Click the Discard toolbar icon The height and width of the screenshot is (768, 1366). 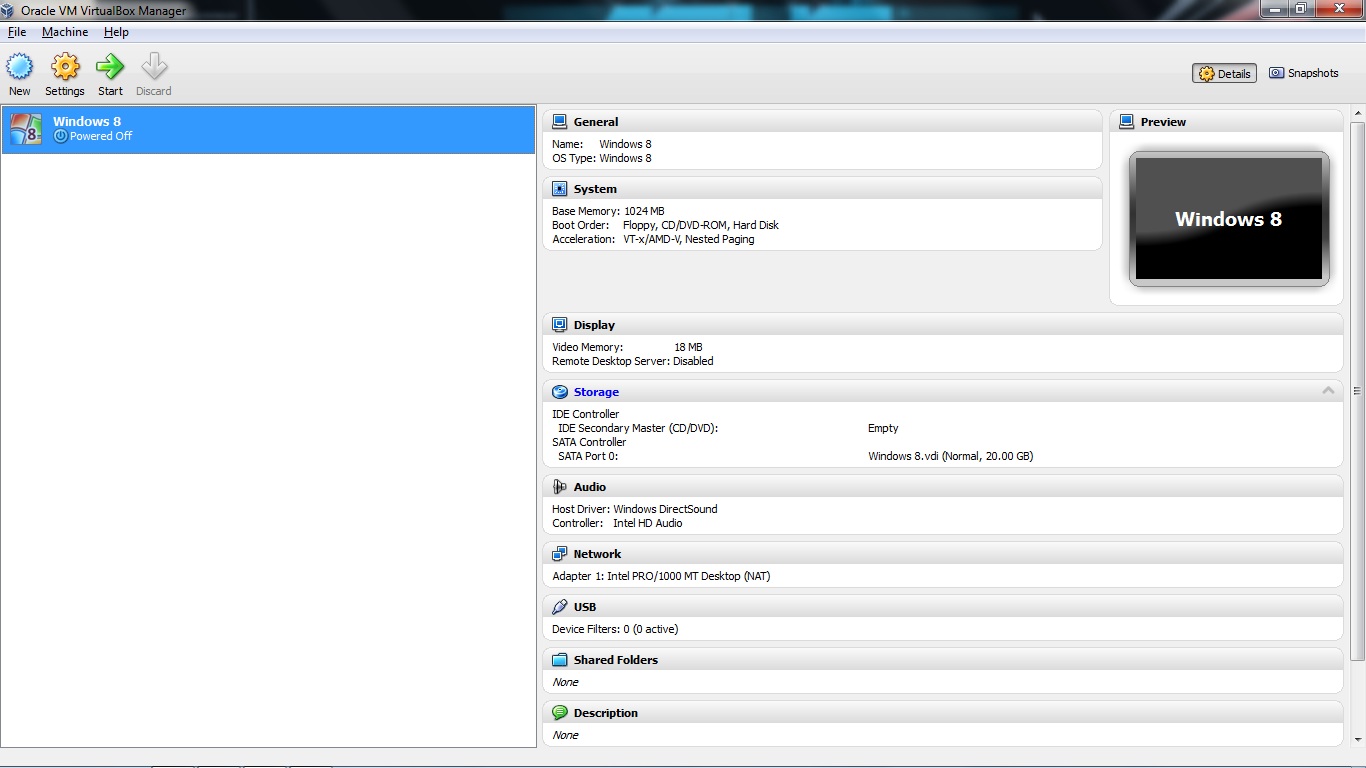point(154,67)
